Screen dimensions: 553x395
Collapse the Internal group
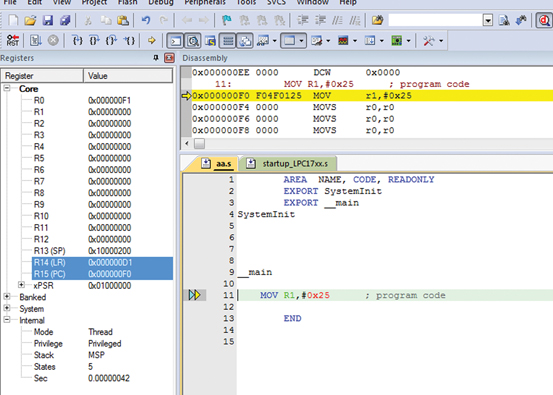click(7, 320)
